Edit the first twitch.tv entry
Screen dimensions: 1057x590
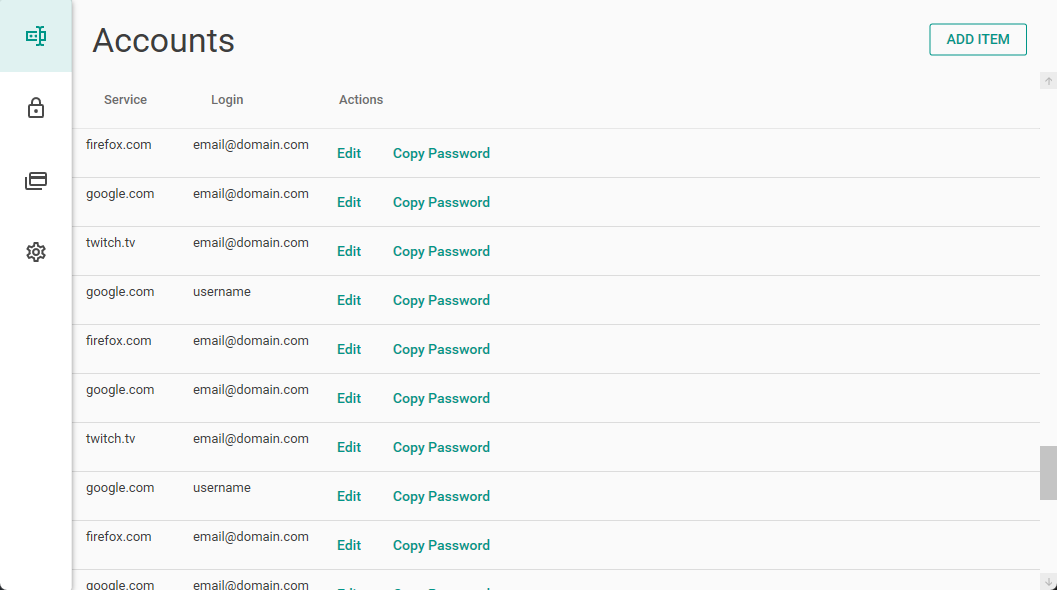[x=349, y=252]
